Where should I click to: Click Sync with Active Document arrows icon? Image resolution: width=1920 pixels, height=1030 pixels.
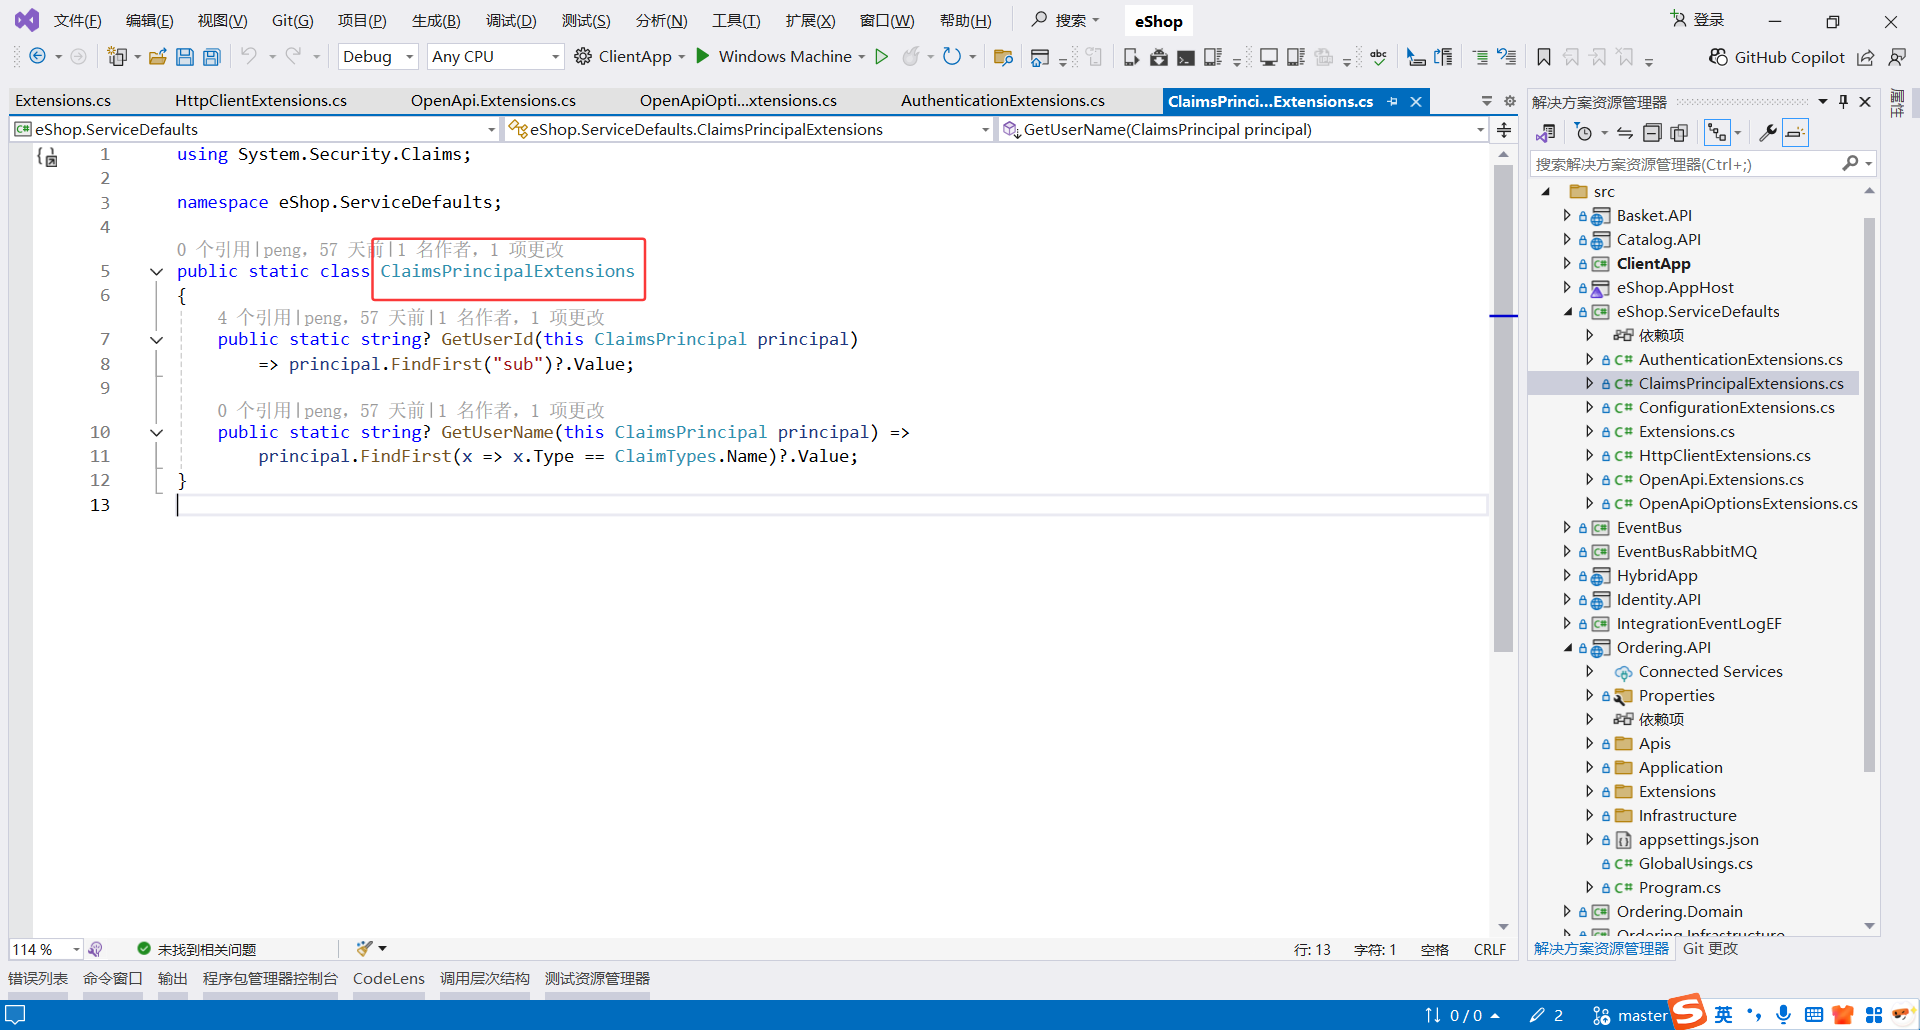[x=1625, y=133]
